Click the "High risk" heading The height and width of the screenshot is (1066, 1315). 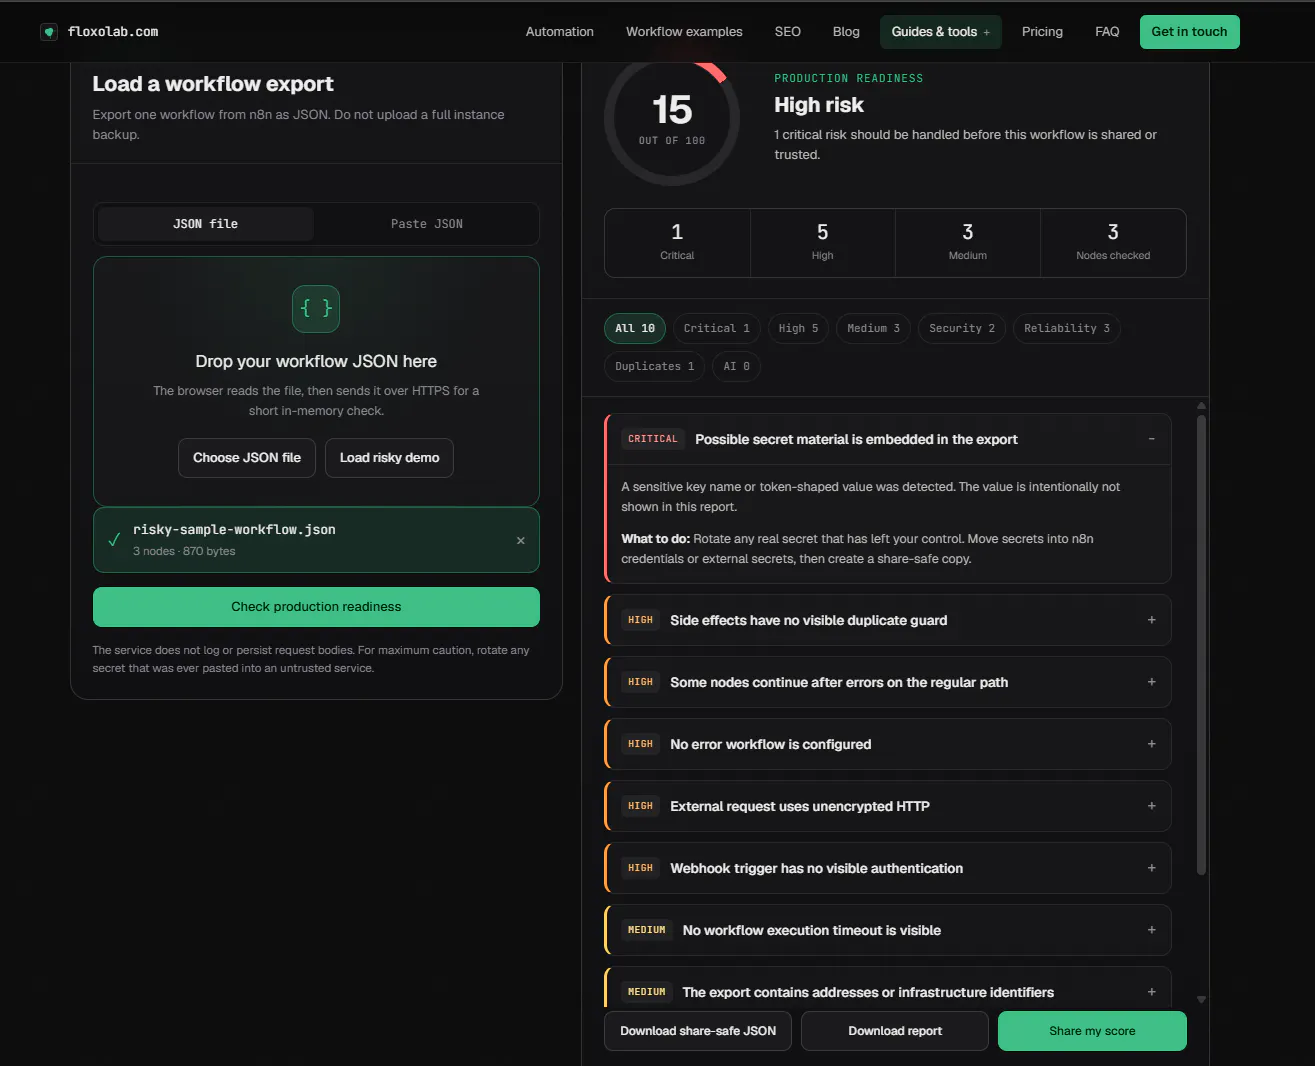point(818,105)
